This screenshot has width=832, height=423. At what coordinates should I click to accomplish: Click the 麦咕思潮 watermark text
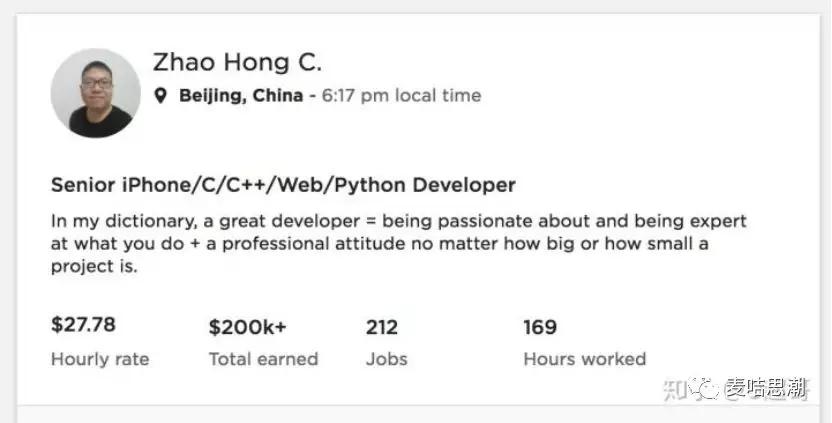coord(765,388)
